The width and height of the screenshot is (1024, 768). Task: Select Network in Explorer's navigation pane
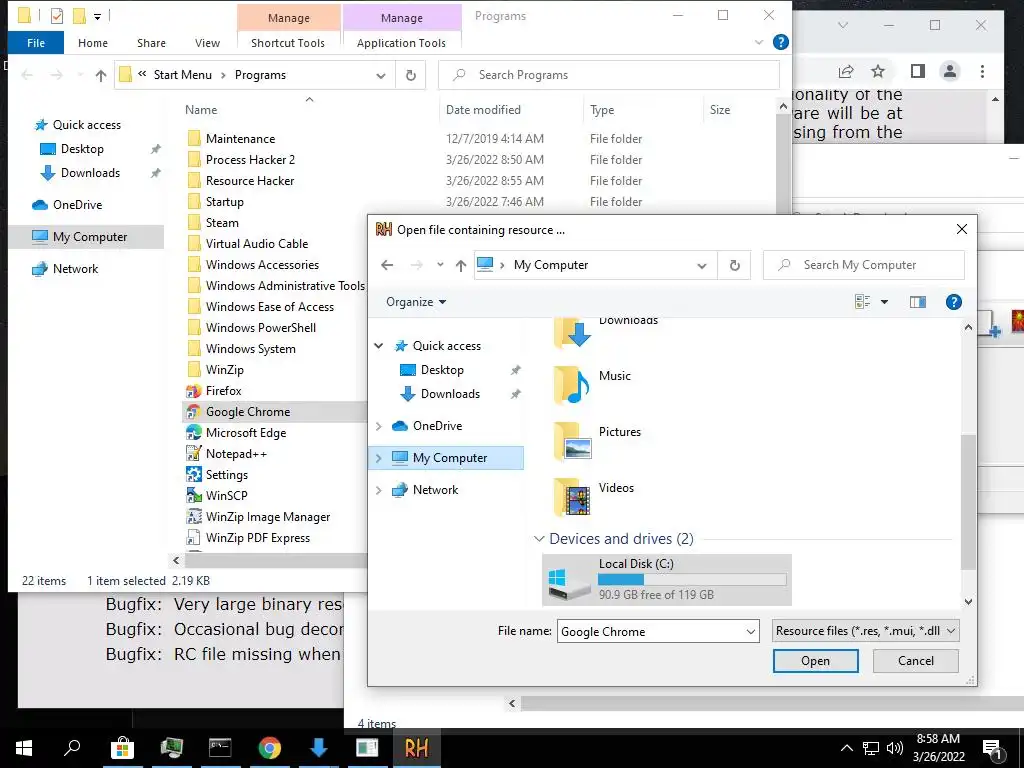pos(75,268)
